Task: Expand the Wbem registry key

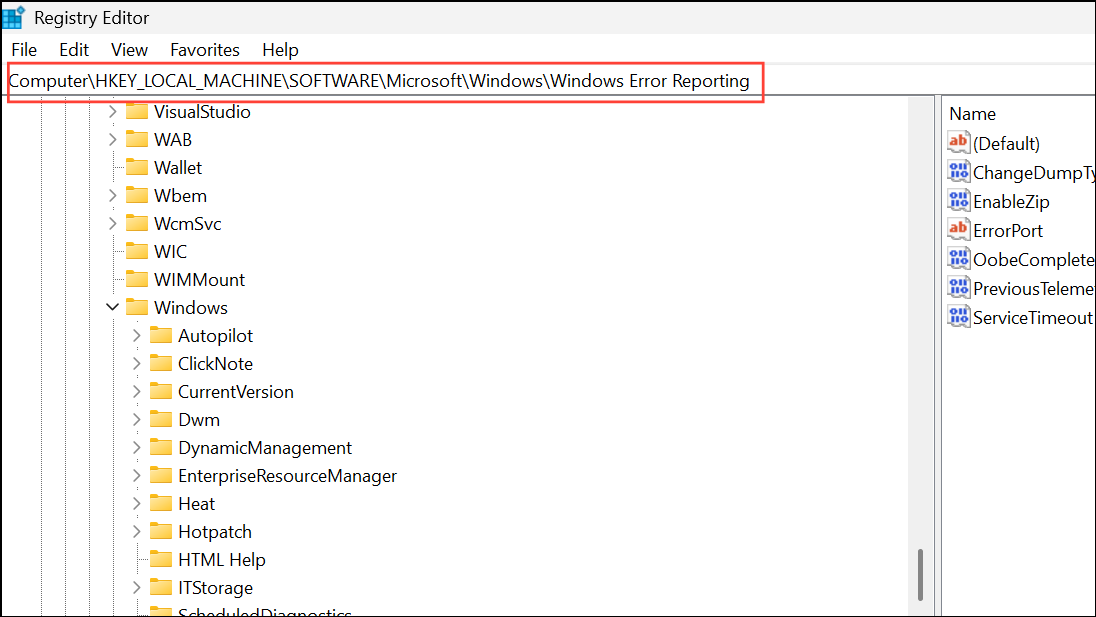Action: 112,195
